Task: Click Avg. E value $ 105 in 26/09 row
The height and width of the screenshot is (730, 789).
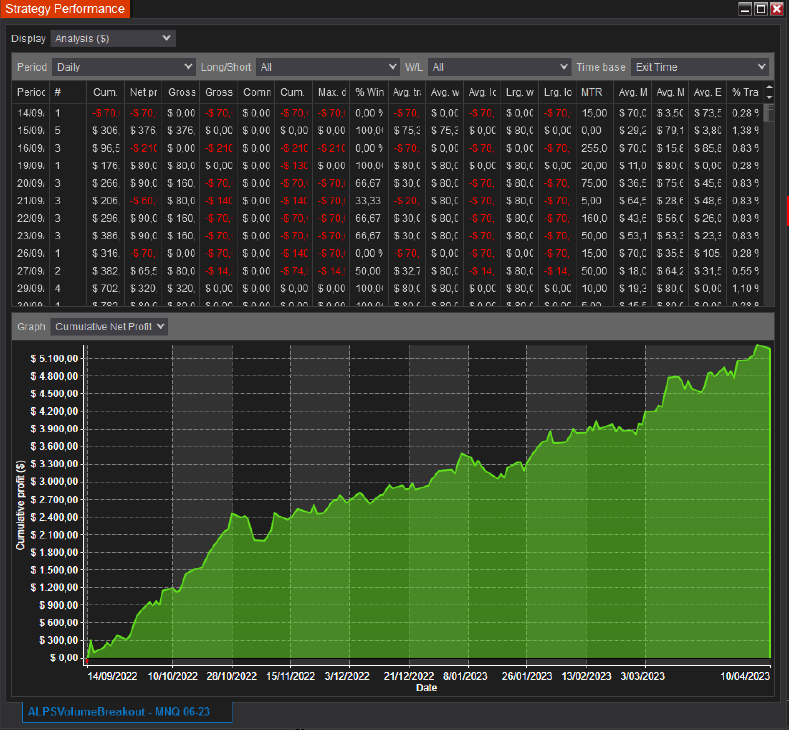Action: click(x=707, y=253)
